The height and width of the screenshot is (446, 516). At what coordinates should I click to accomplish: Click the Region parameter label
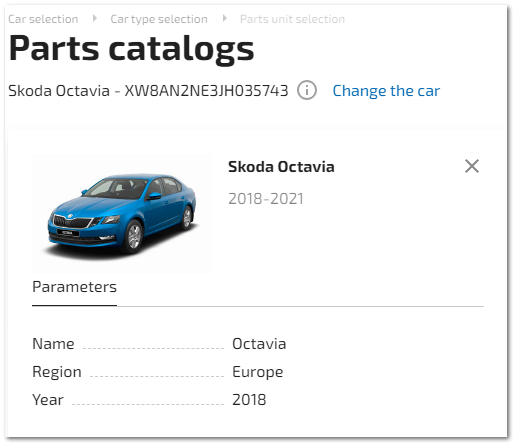click(57, 372)
